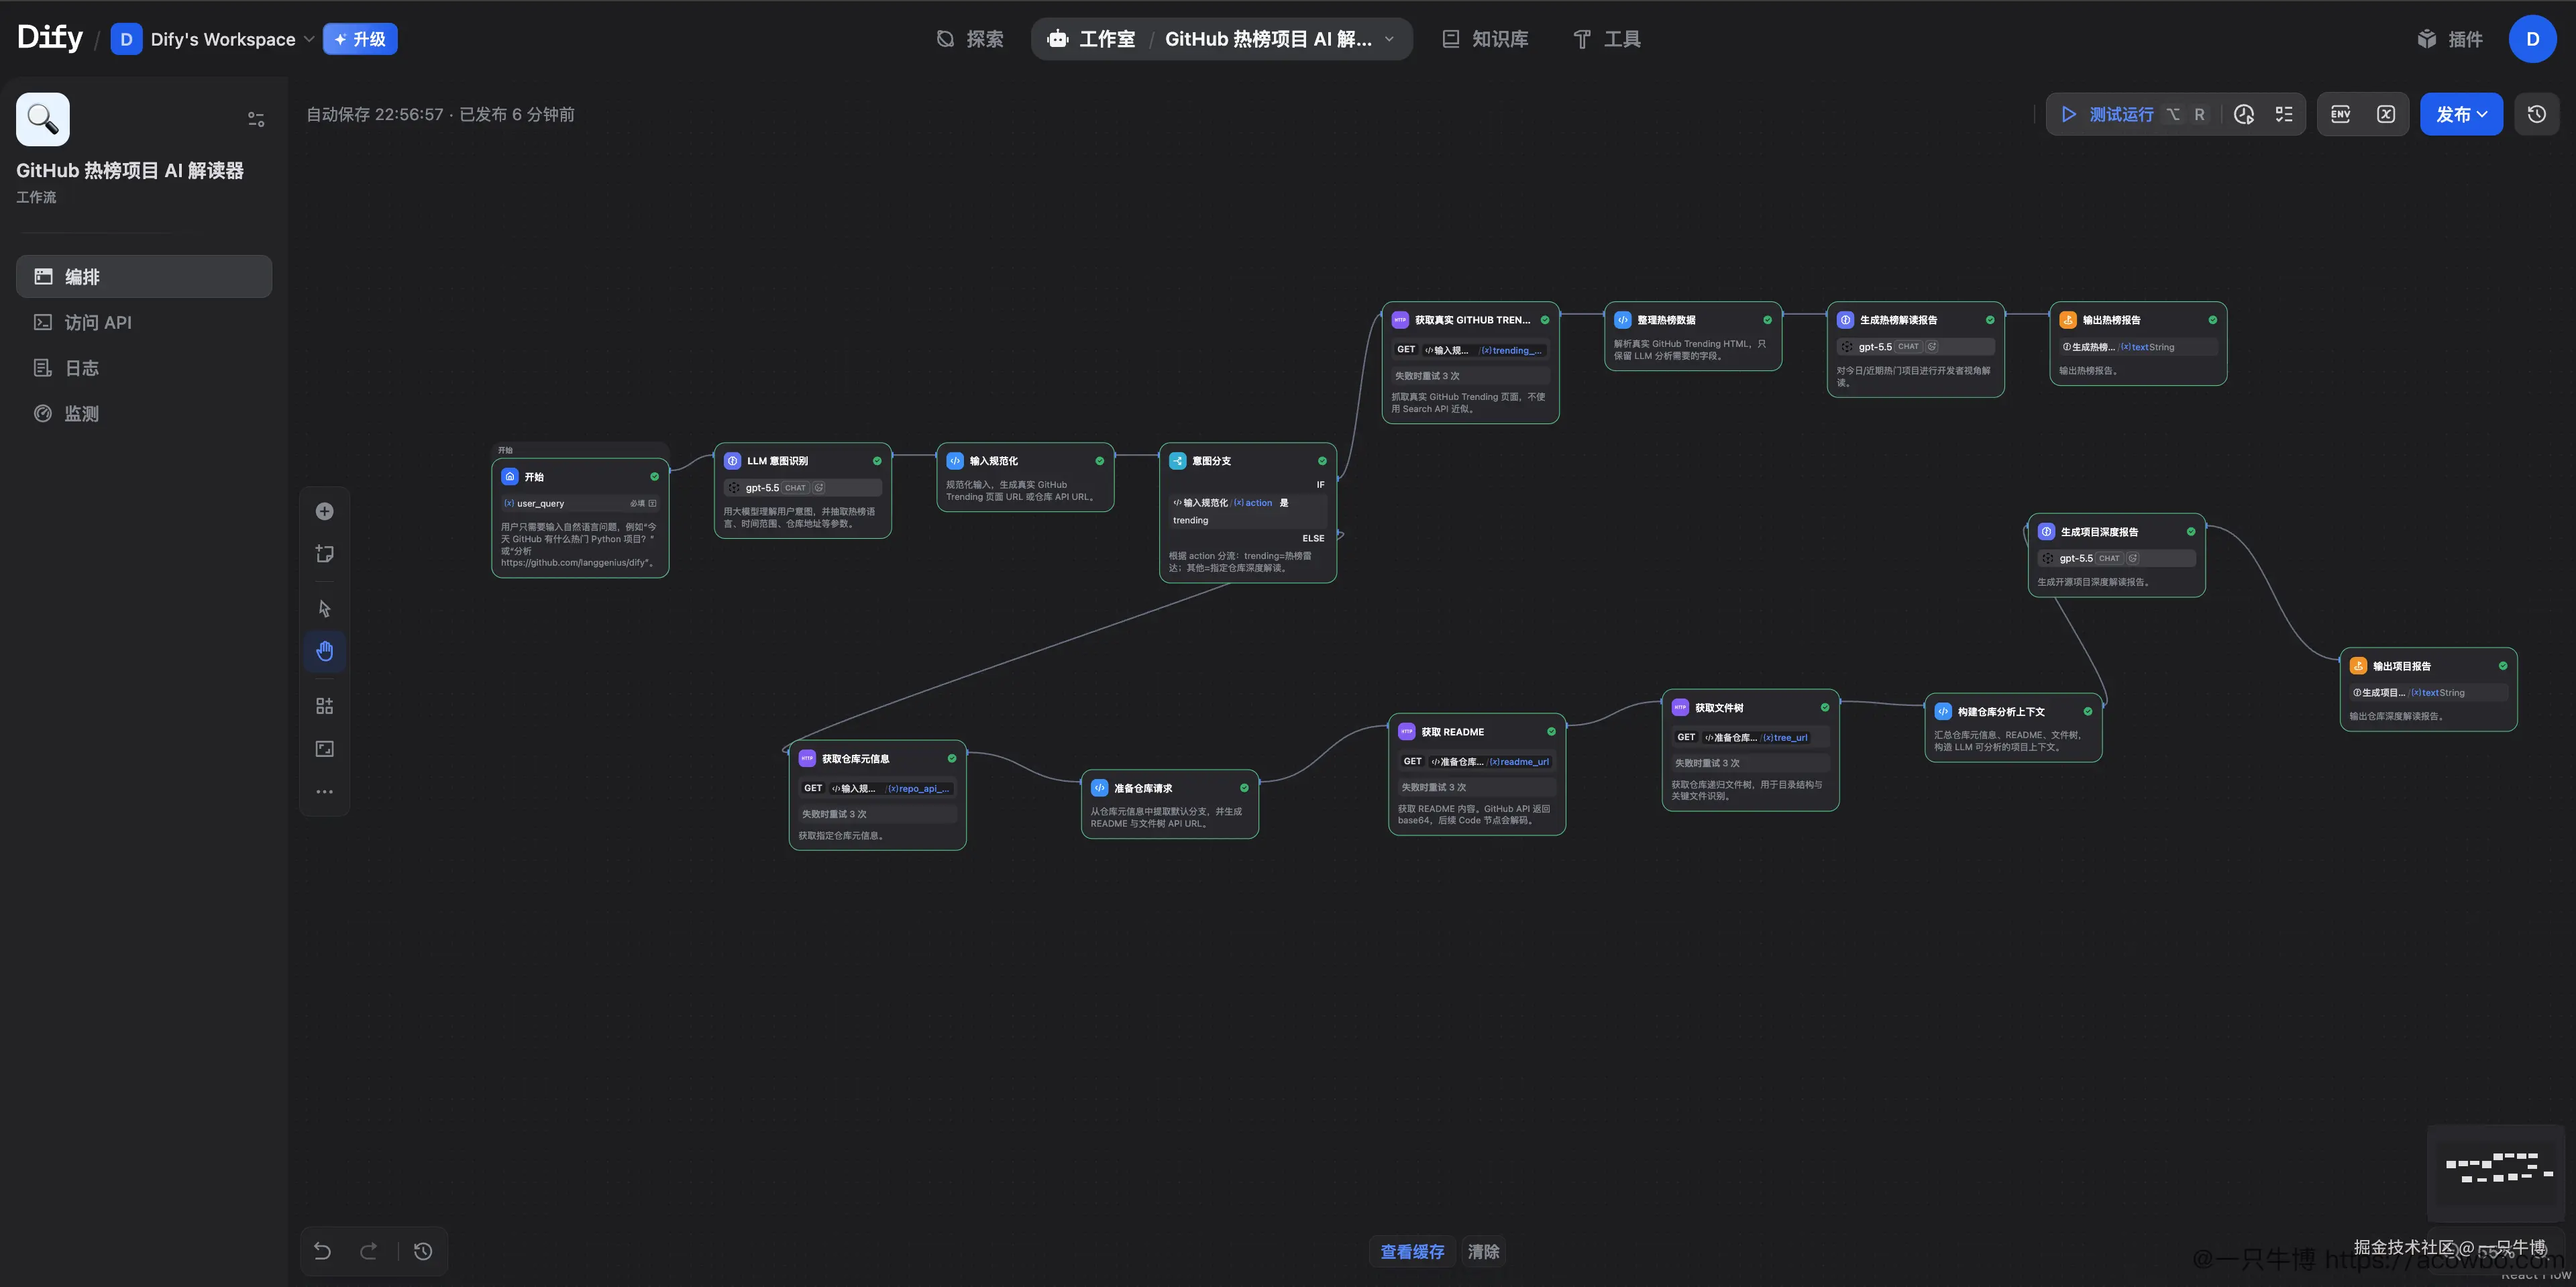
Task: Select the 获取文件树 node
Action: pyautogui.click(x=1750, y=750)
